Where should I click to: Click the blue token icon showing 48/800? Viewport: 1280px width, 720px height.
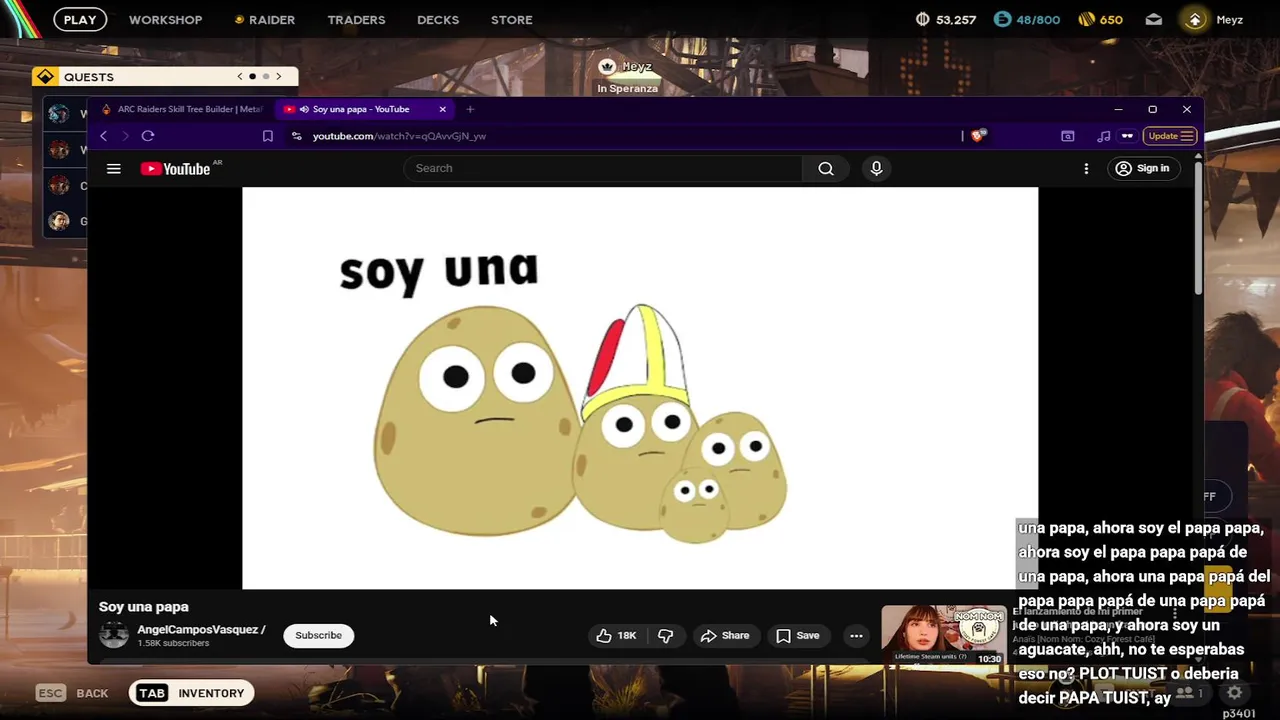(1002, 19)
